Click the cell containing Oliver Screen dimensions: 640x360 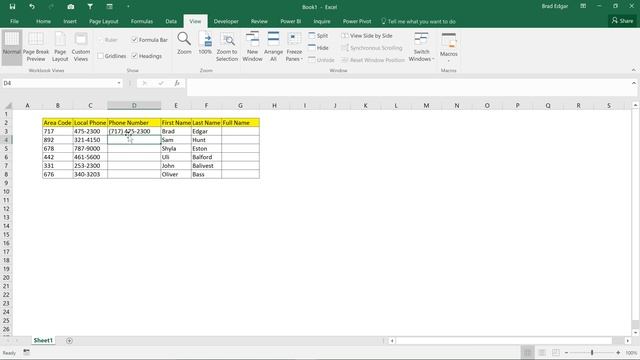pos(176,174)
